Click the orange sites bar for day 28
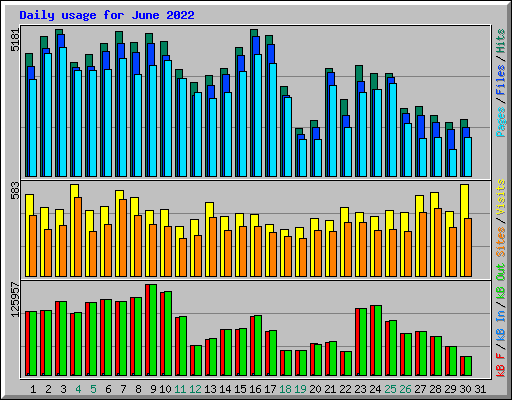Image resolution: width=512 pixels, height=400 pixels. point(438,243)
